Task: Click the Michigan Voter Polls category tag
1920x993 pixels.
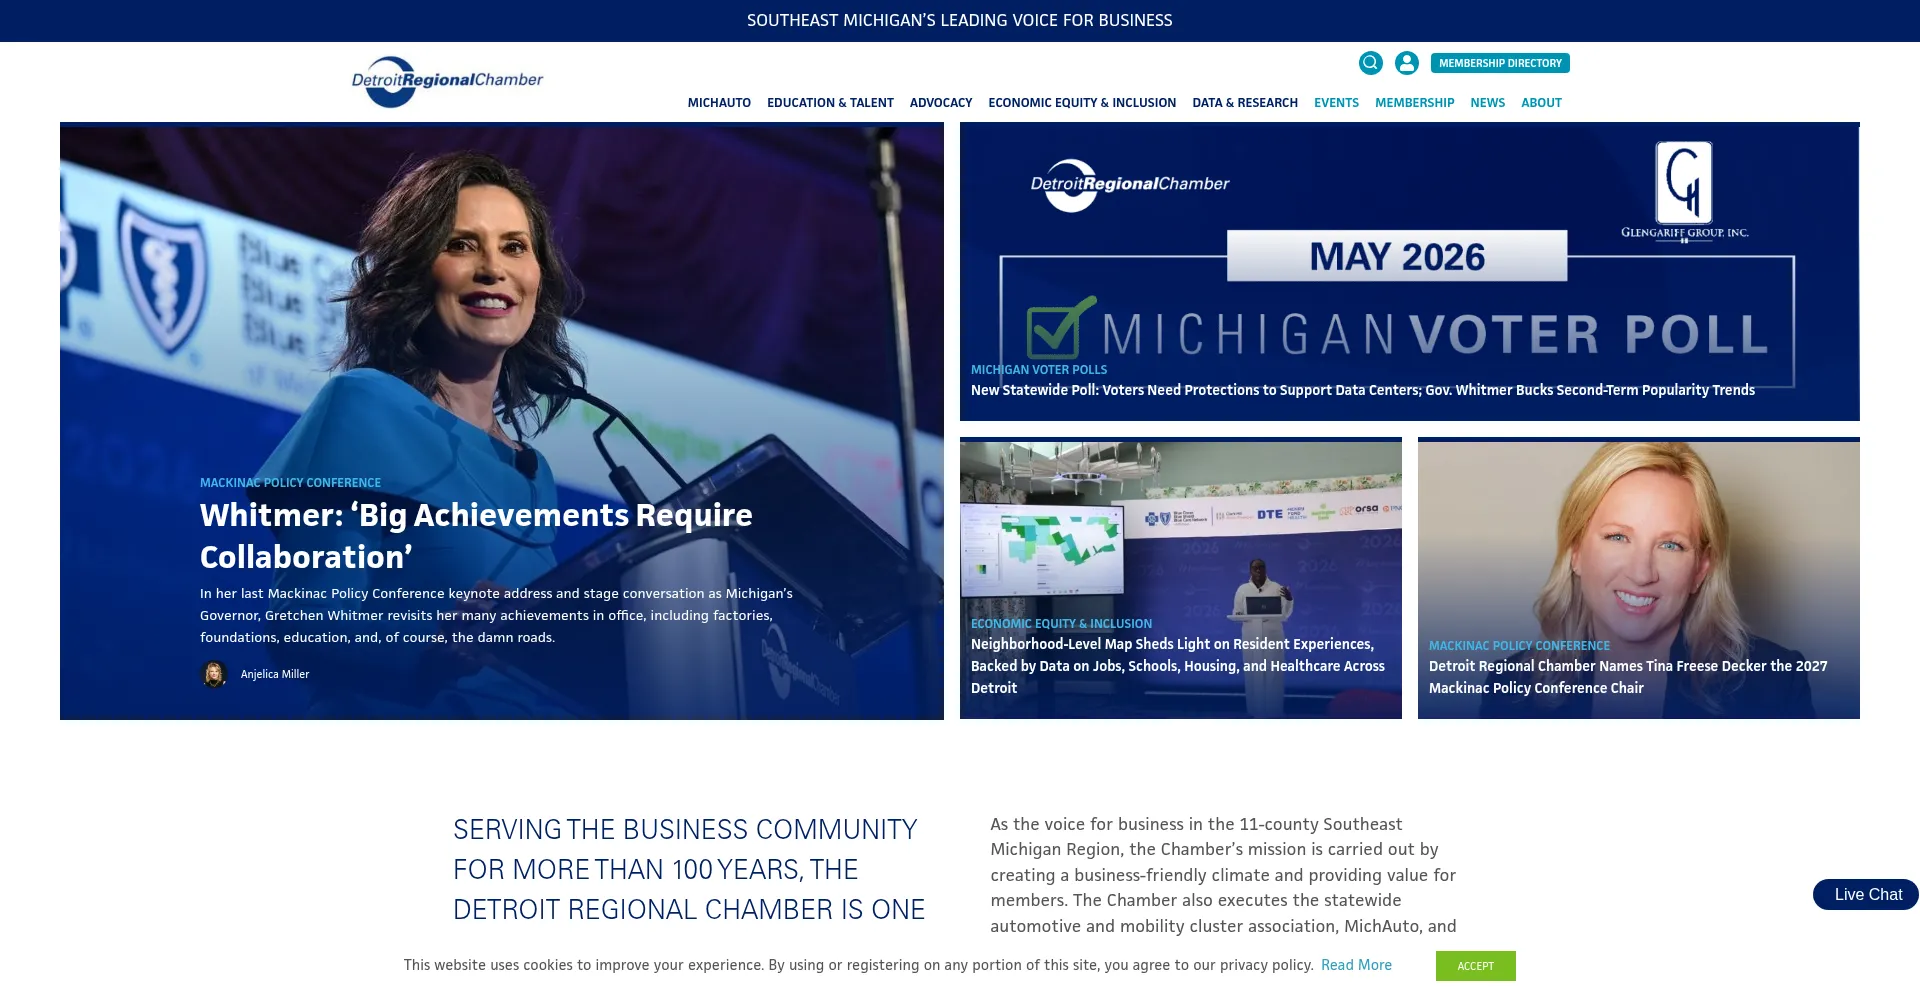Action: click(1039, 370)
